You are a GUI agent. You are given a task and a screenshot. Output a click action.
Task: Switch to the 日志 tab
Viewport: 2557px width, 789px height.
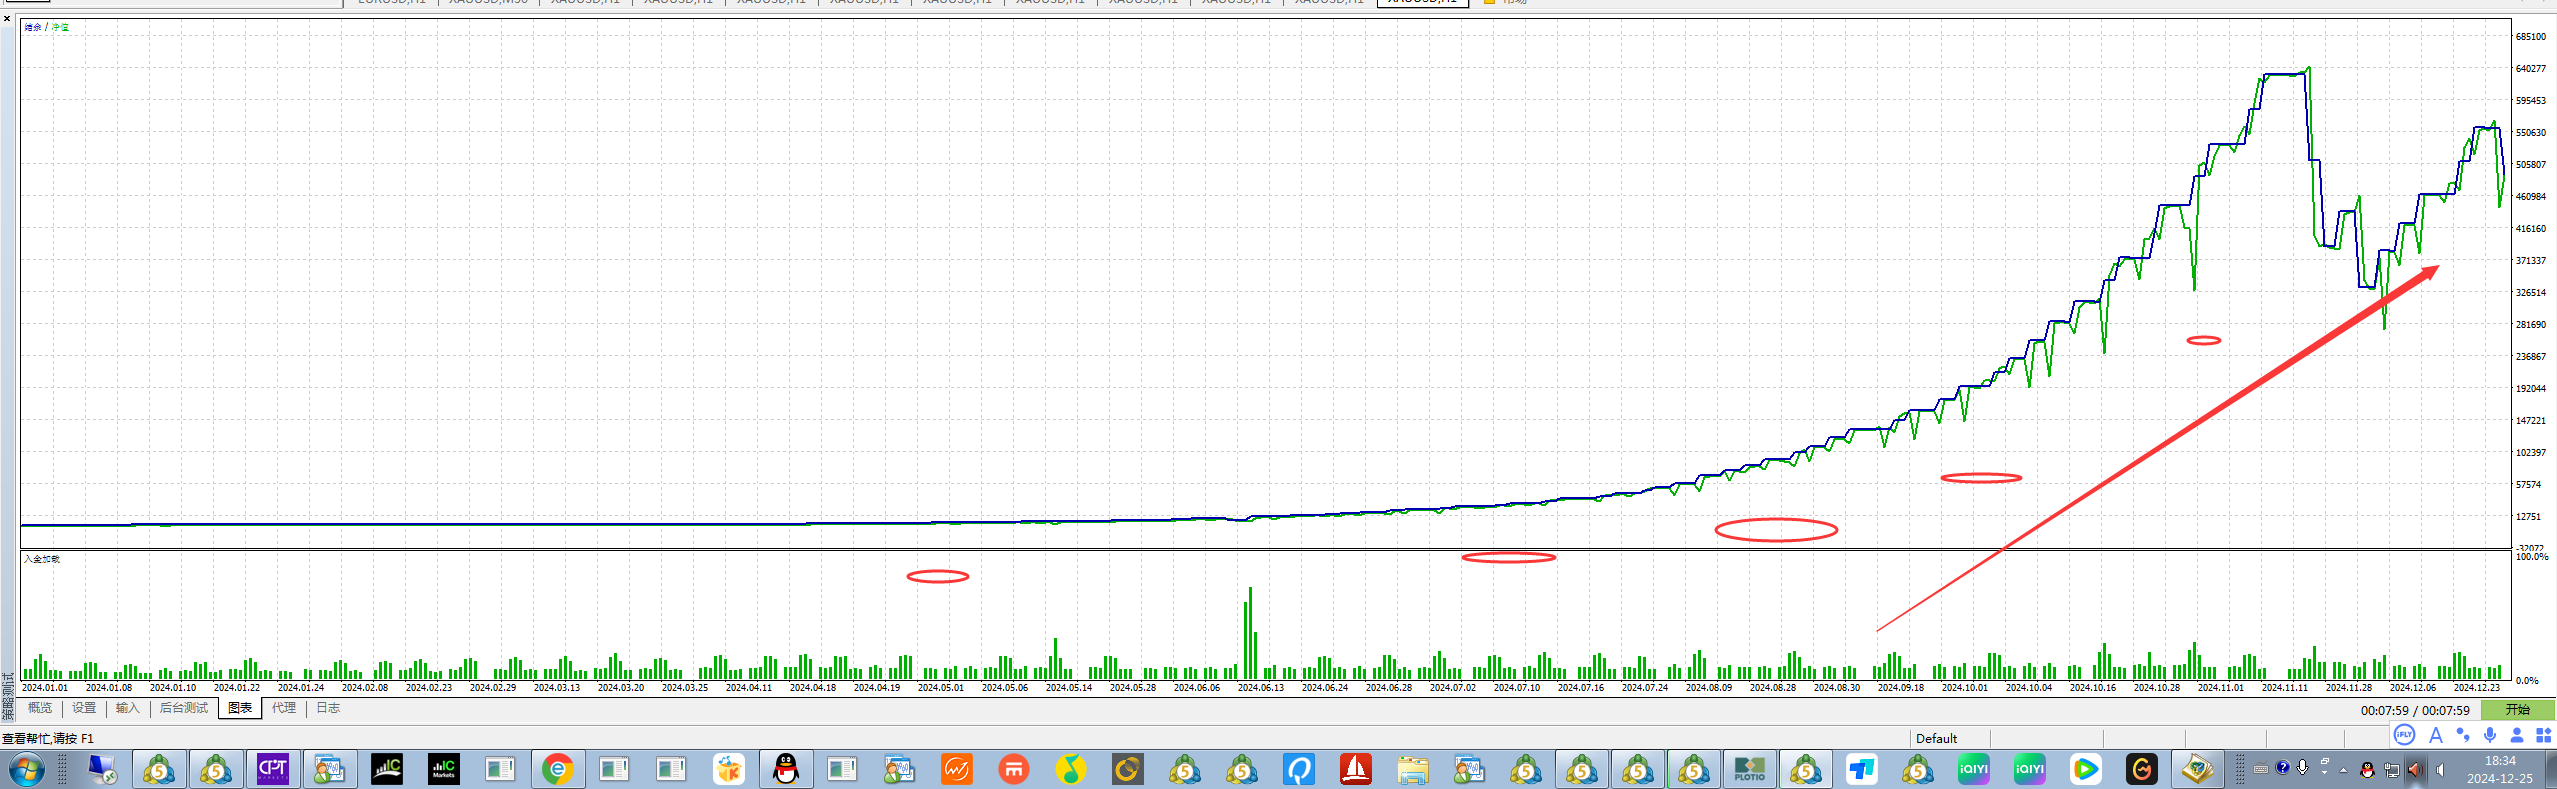point(328,708)
